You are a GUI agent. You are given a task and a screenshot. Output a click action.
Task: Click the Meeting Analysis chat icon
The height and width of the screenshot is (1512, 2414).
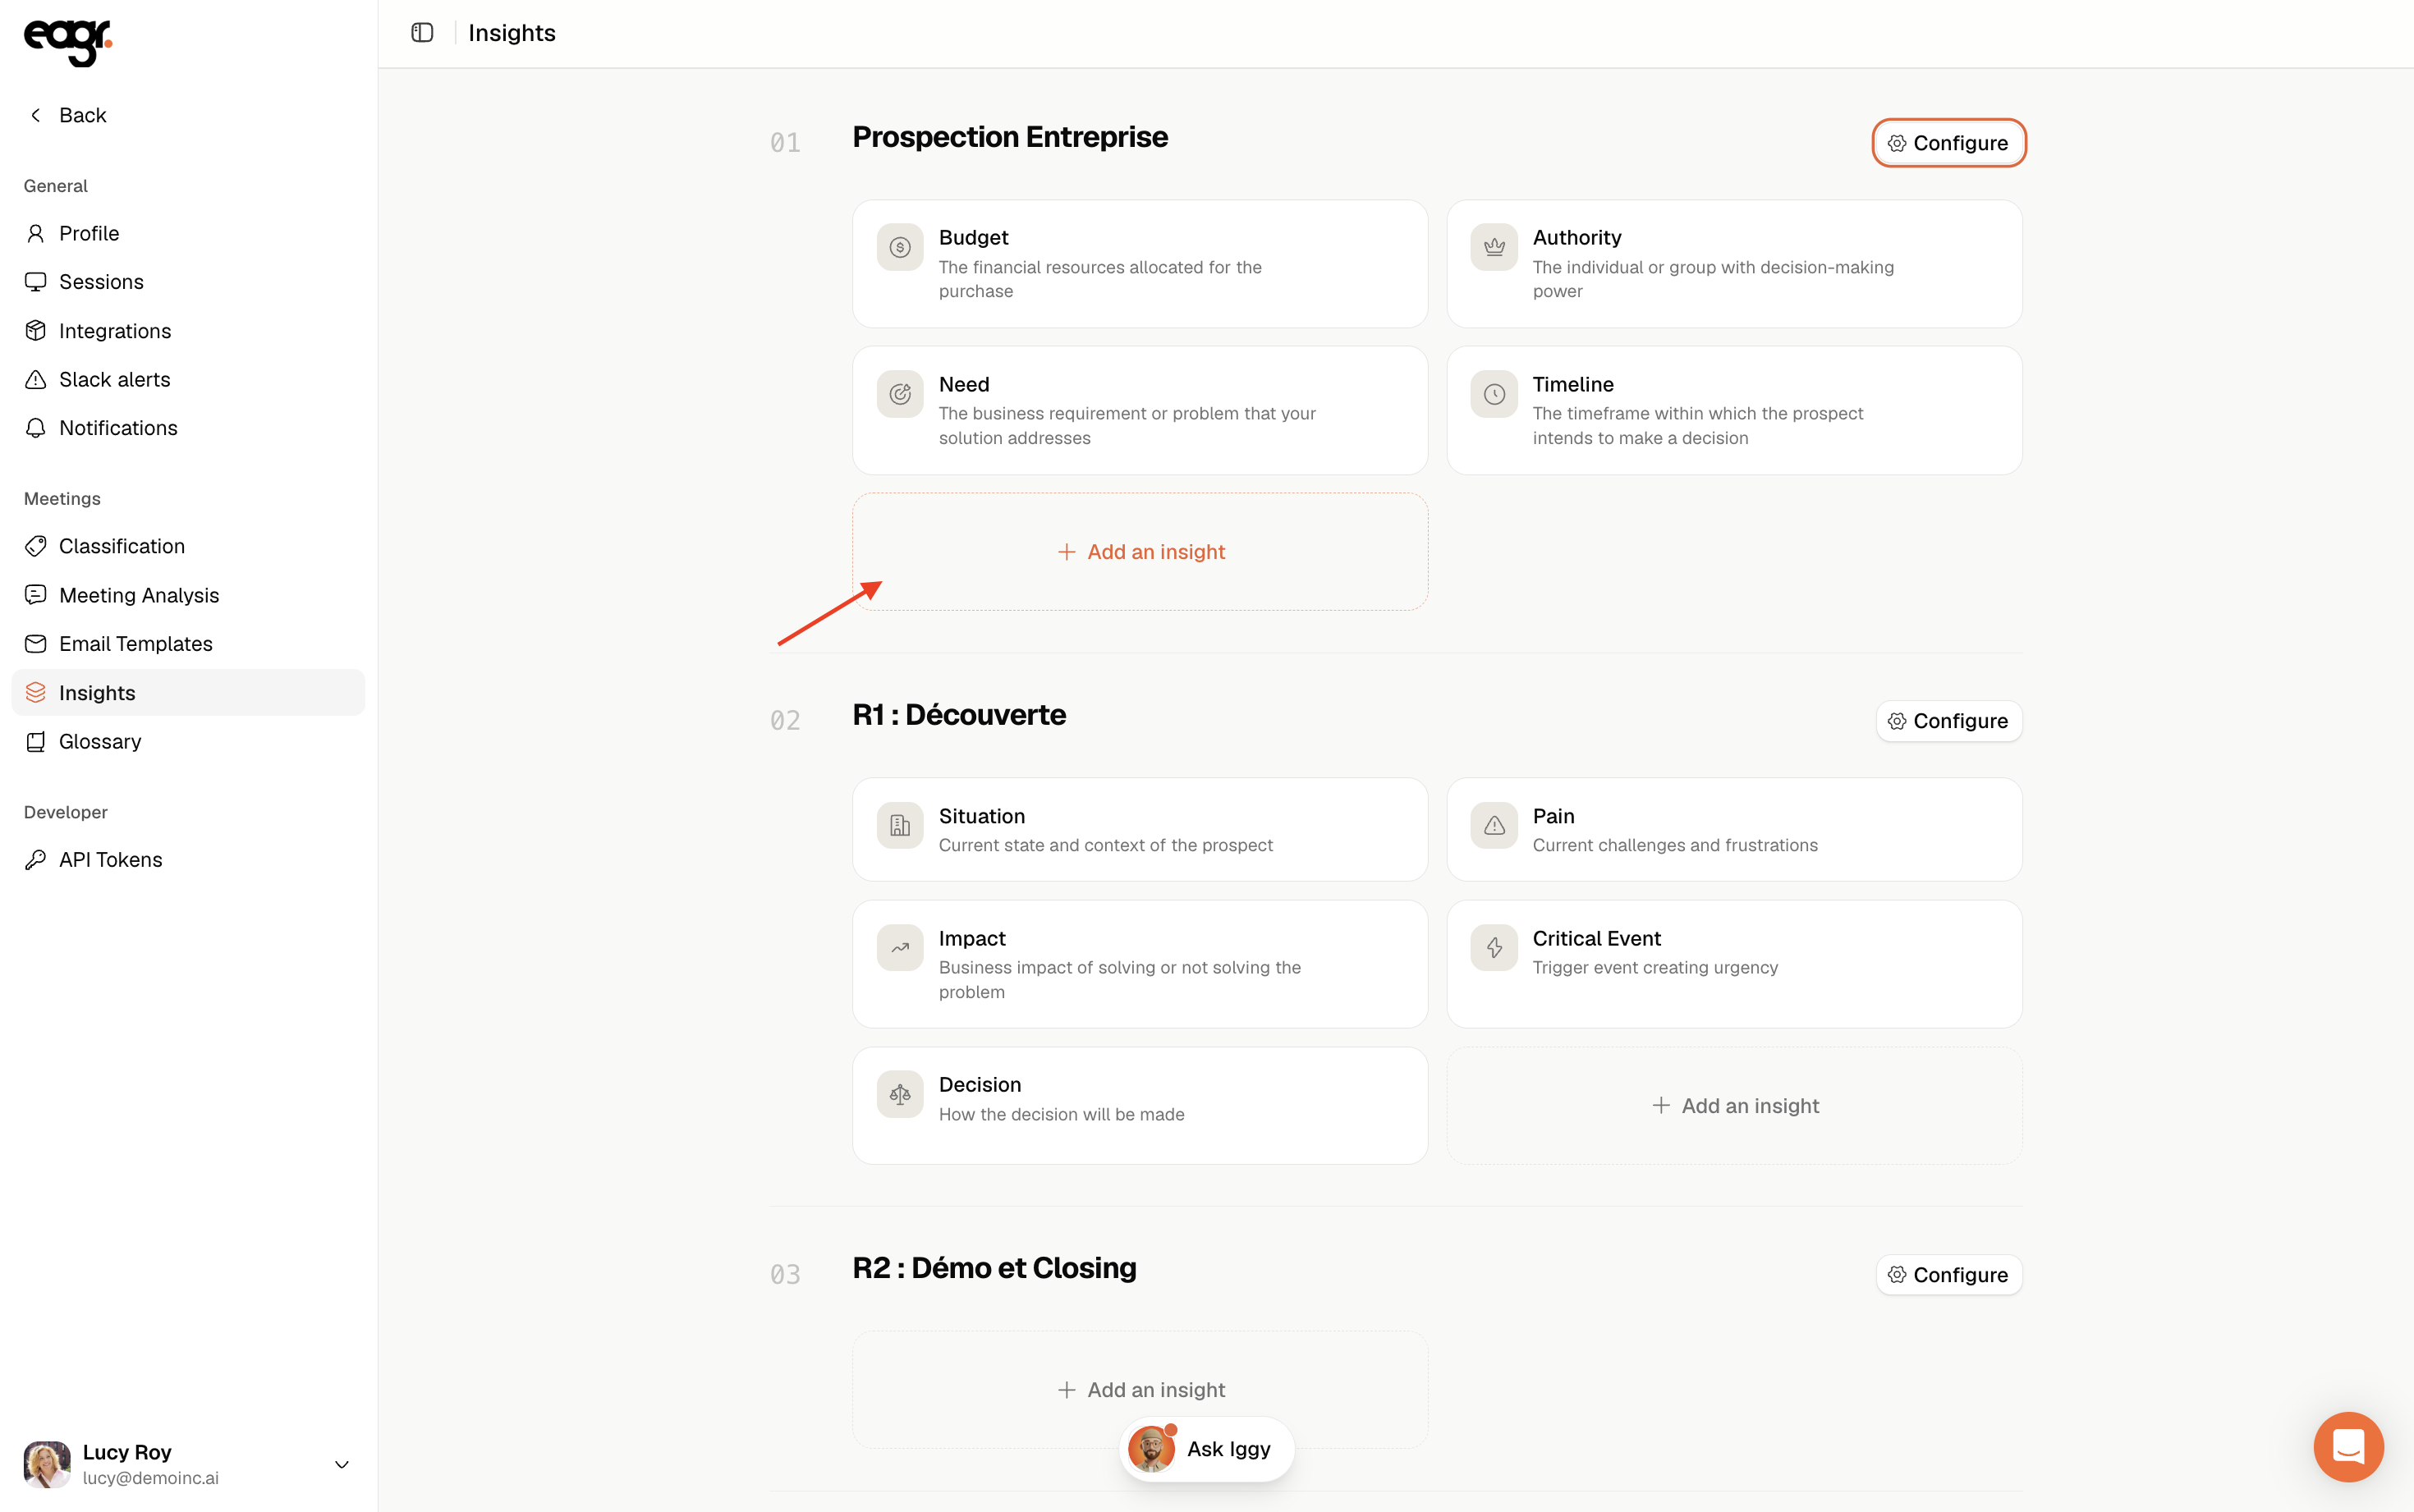[36, 595]
